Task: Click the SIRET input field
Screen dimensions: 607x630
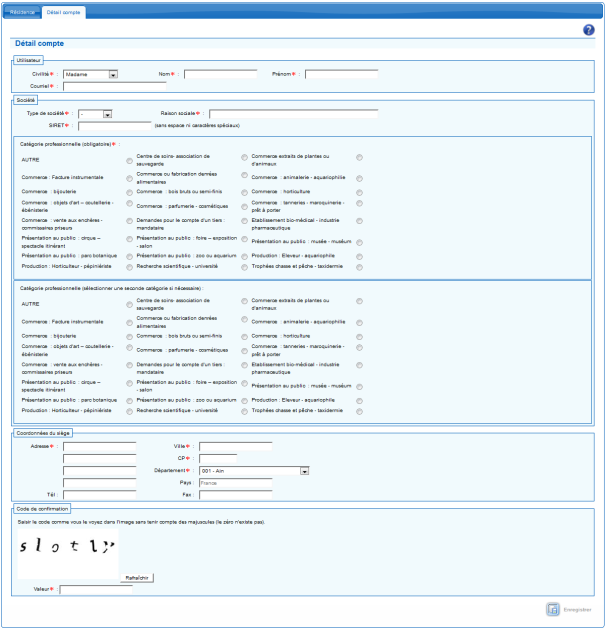Action: [114, 126]
